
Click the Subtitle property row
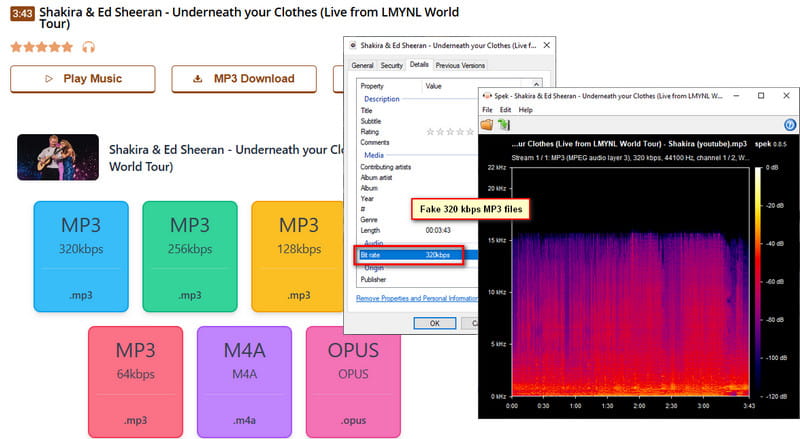pyautogui.click(x=417, y=121)
